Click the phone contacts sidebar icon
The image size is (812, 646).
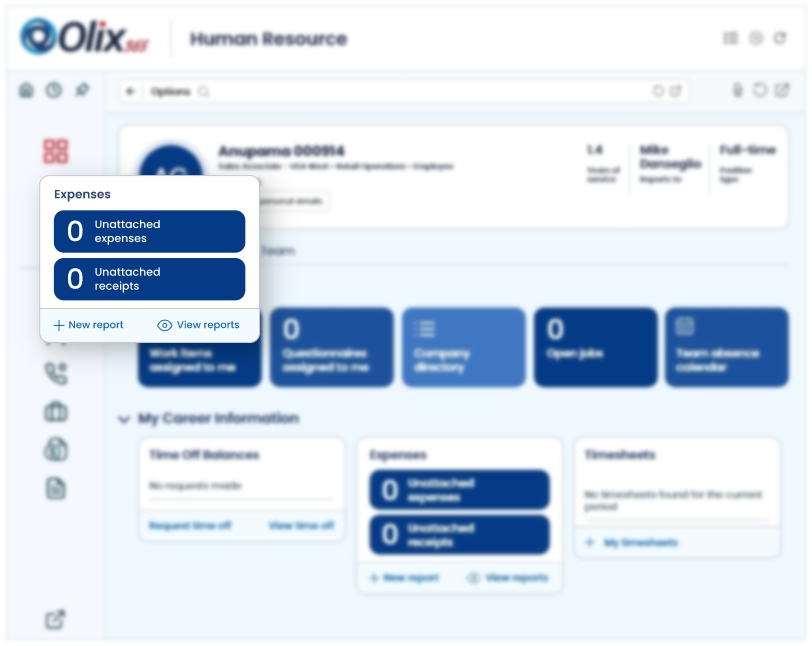pos(56,374)
